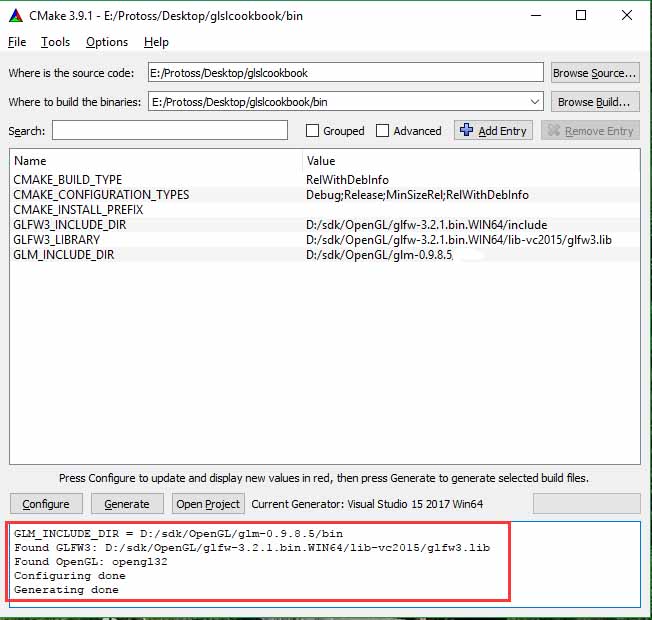The image size is (652, 620).
Task: Click the 'Found GLFW3:' output line
Action: point(252,547)
